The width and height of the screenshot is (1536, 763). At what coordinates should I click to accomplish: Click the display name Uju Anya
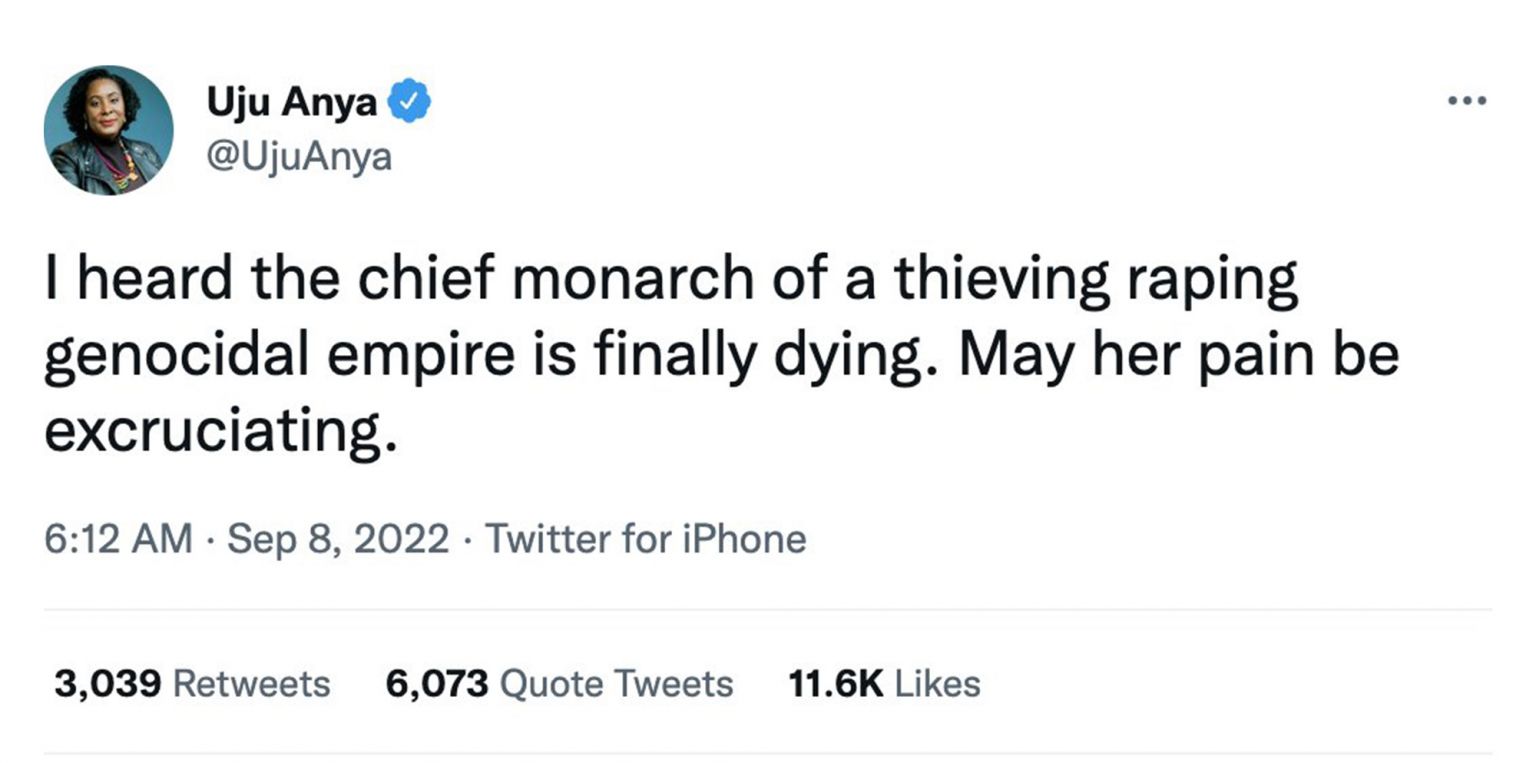point(292,102)
